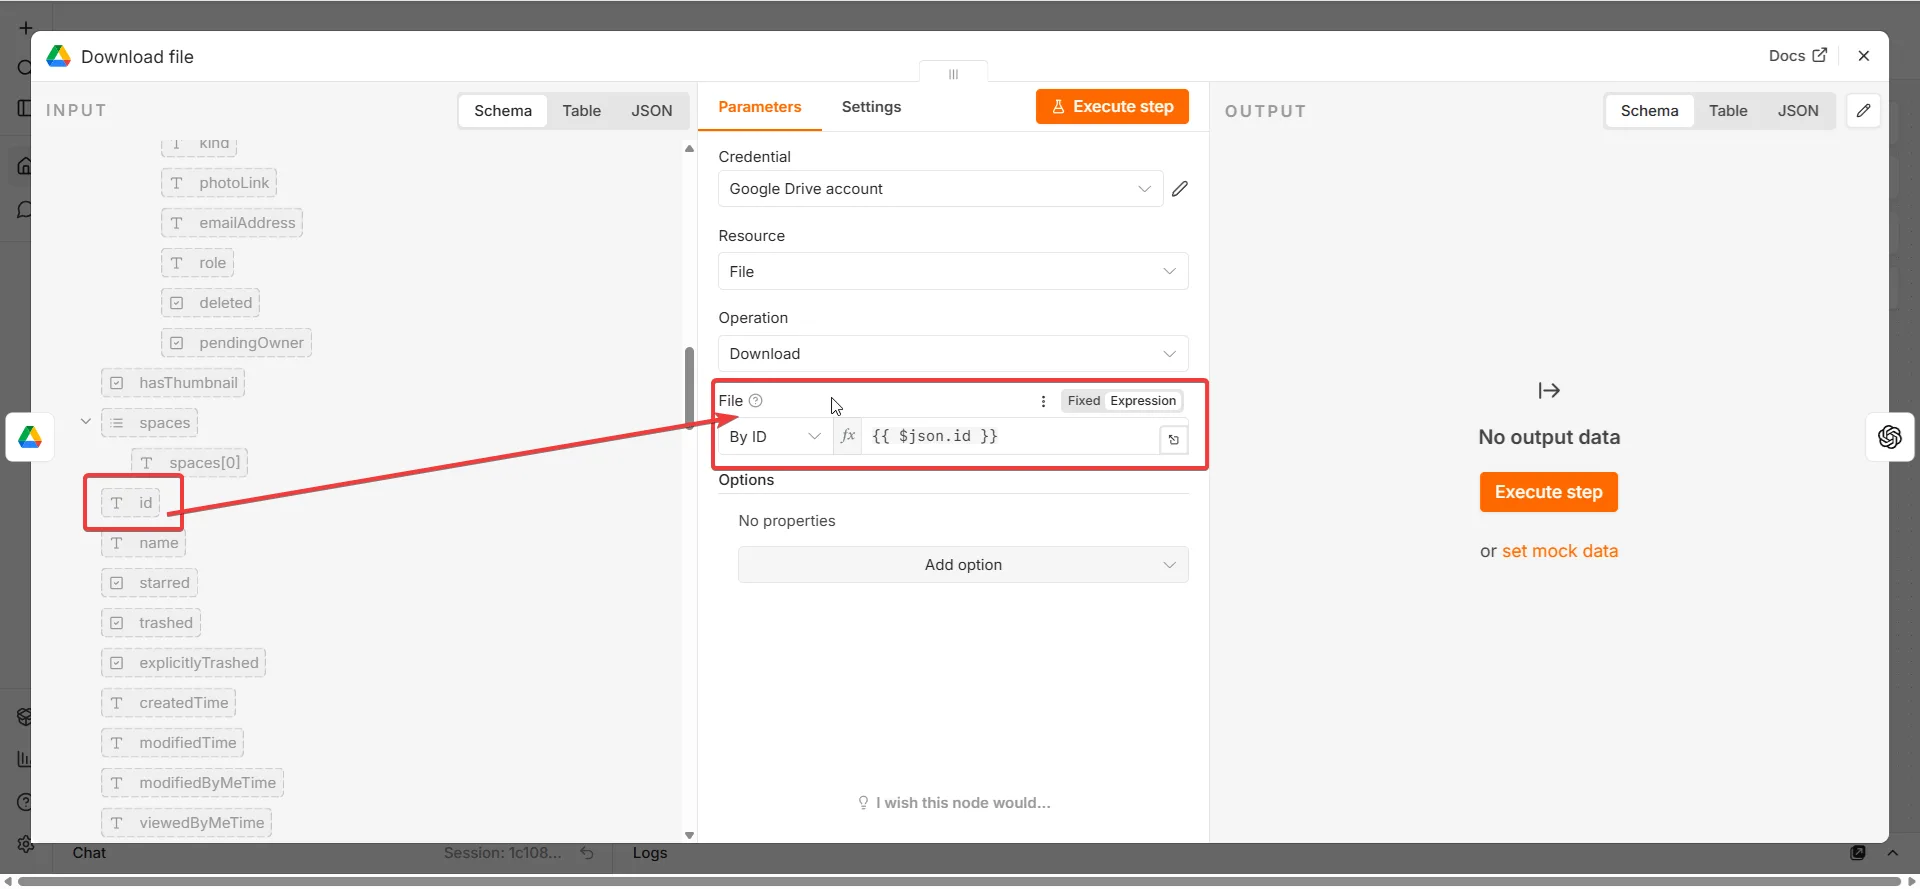Expand the bottom logs panel chevron
Screen dimensions: 1920x889
1892,853
